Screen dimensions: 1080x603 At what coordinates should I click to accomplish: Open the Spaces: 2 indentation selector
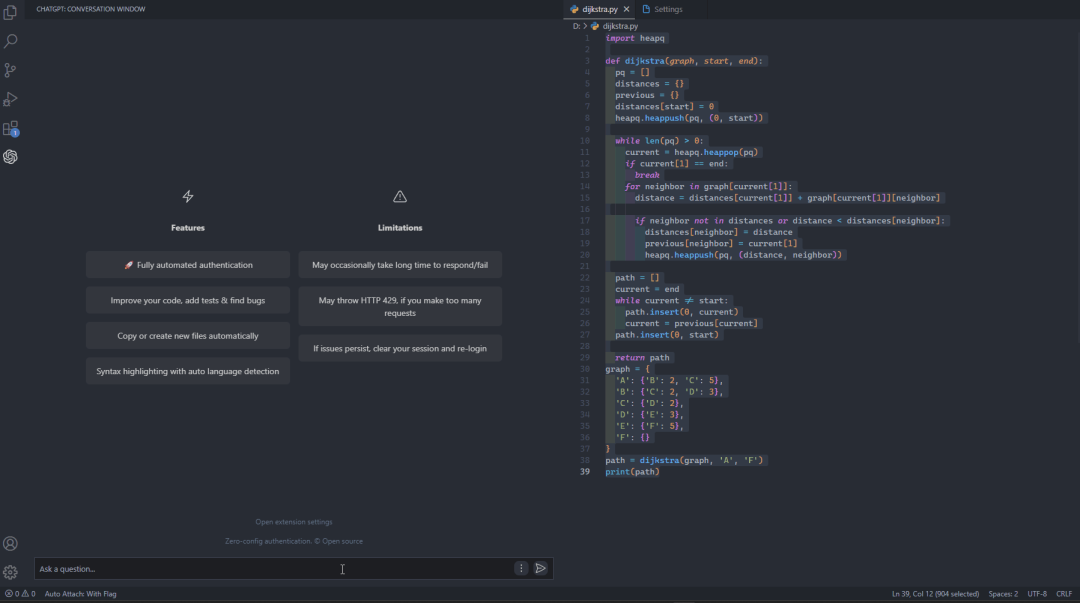click(1003, 594)
